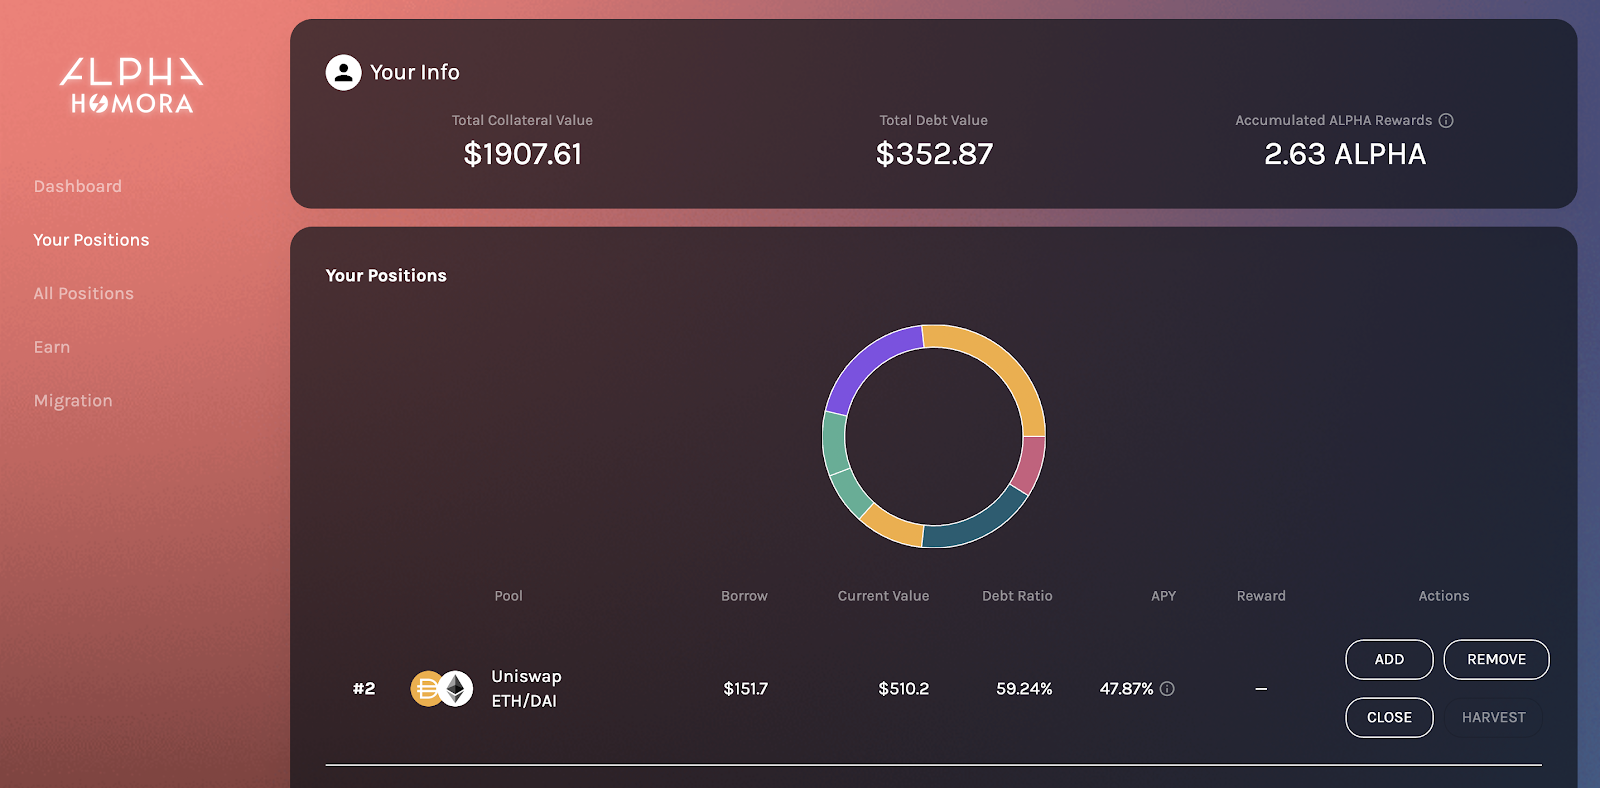Click the Current Value column header

click(x=883, y=596)
